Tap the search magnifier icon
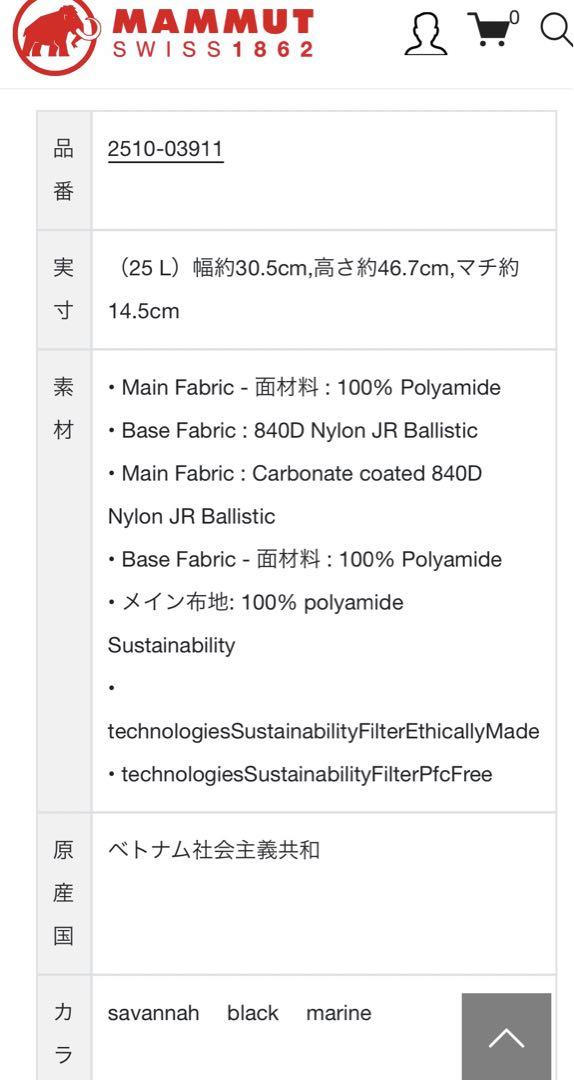The height and width of the screenshot is (1080, 574). click(556, 29)
